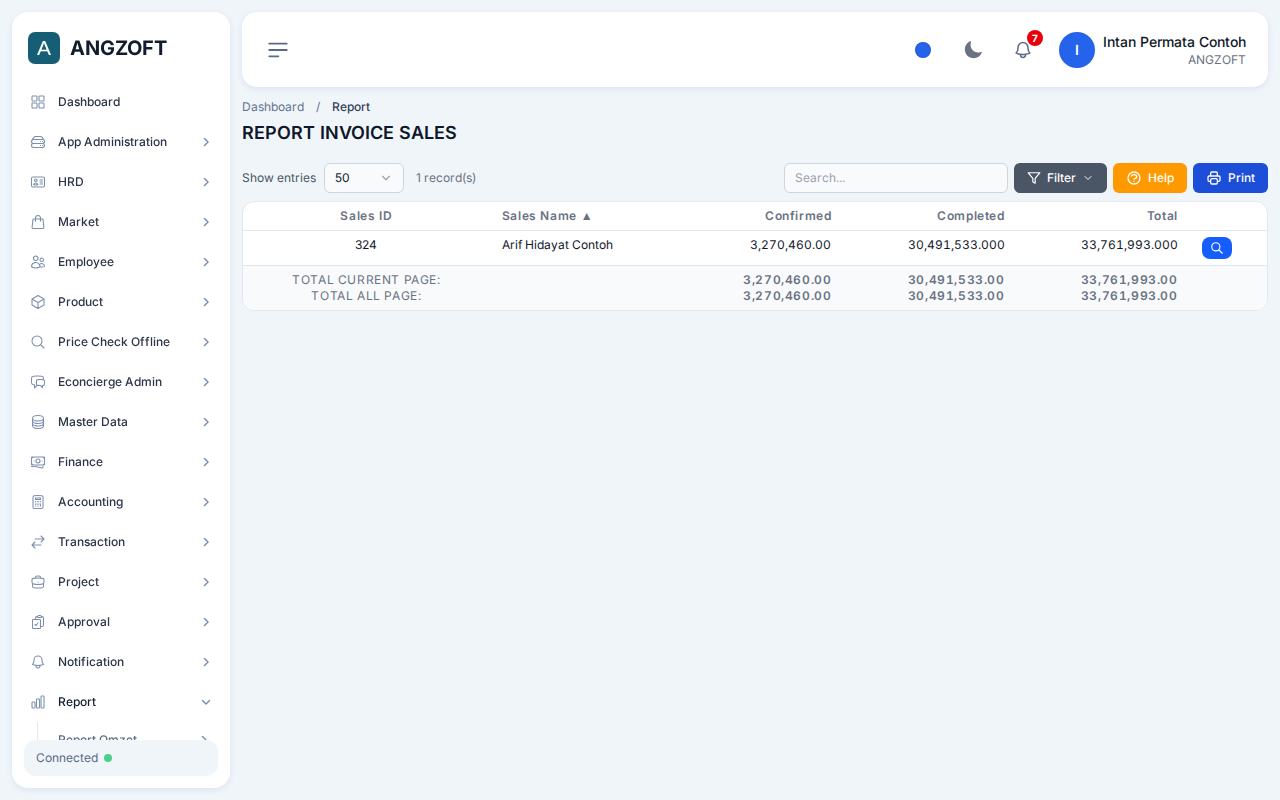Click the Econcierge Admin chat icon
This screenshot has width=1280, height=800.
coord(38,382)
